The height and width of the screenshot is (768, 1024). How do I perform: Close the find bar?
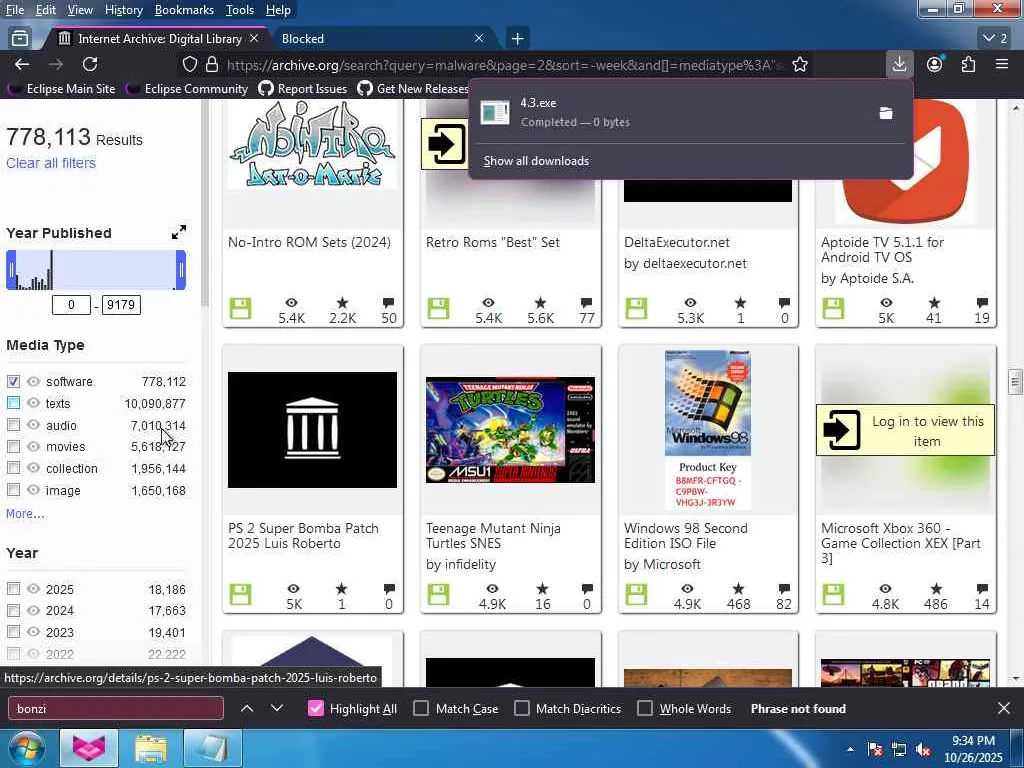[x=1004, y=709]
